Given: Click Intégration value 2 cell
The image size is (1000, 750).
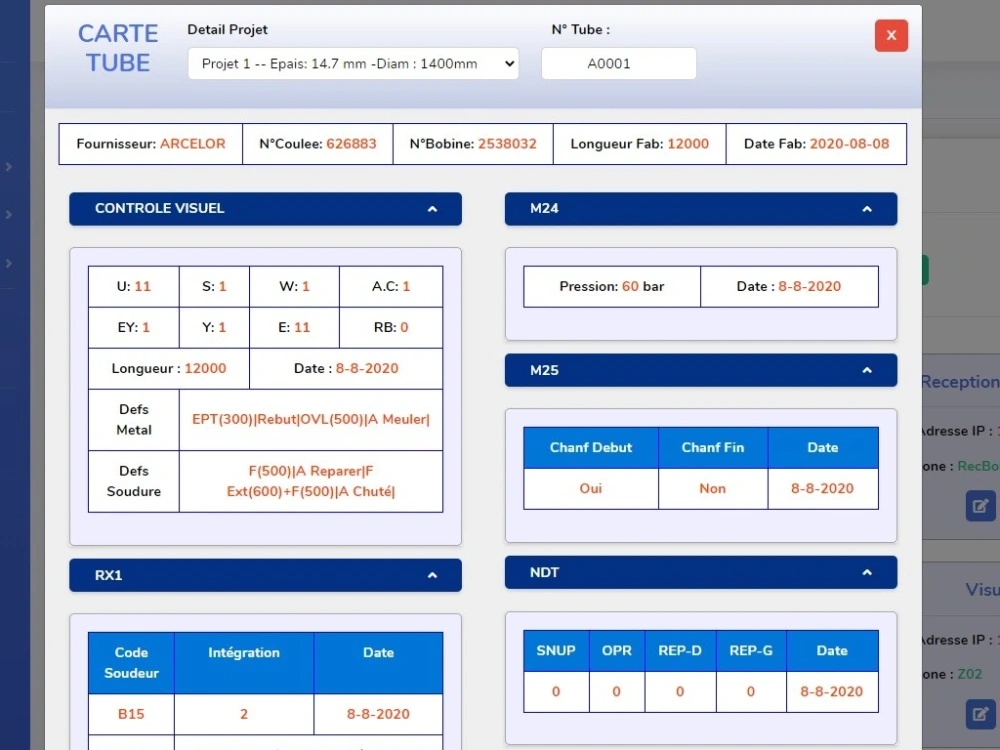Looking at the screenshot, I should pos(244,714).
